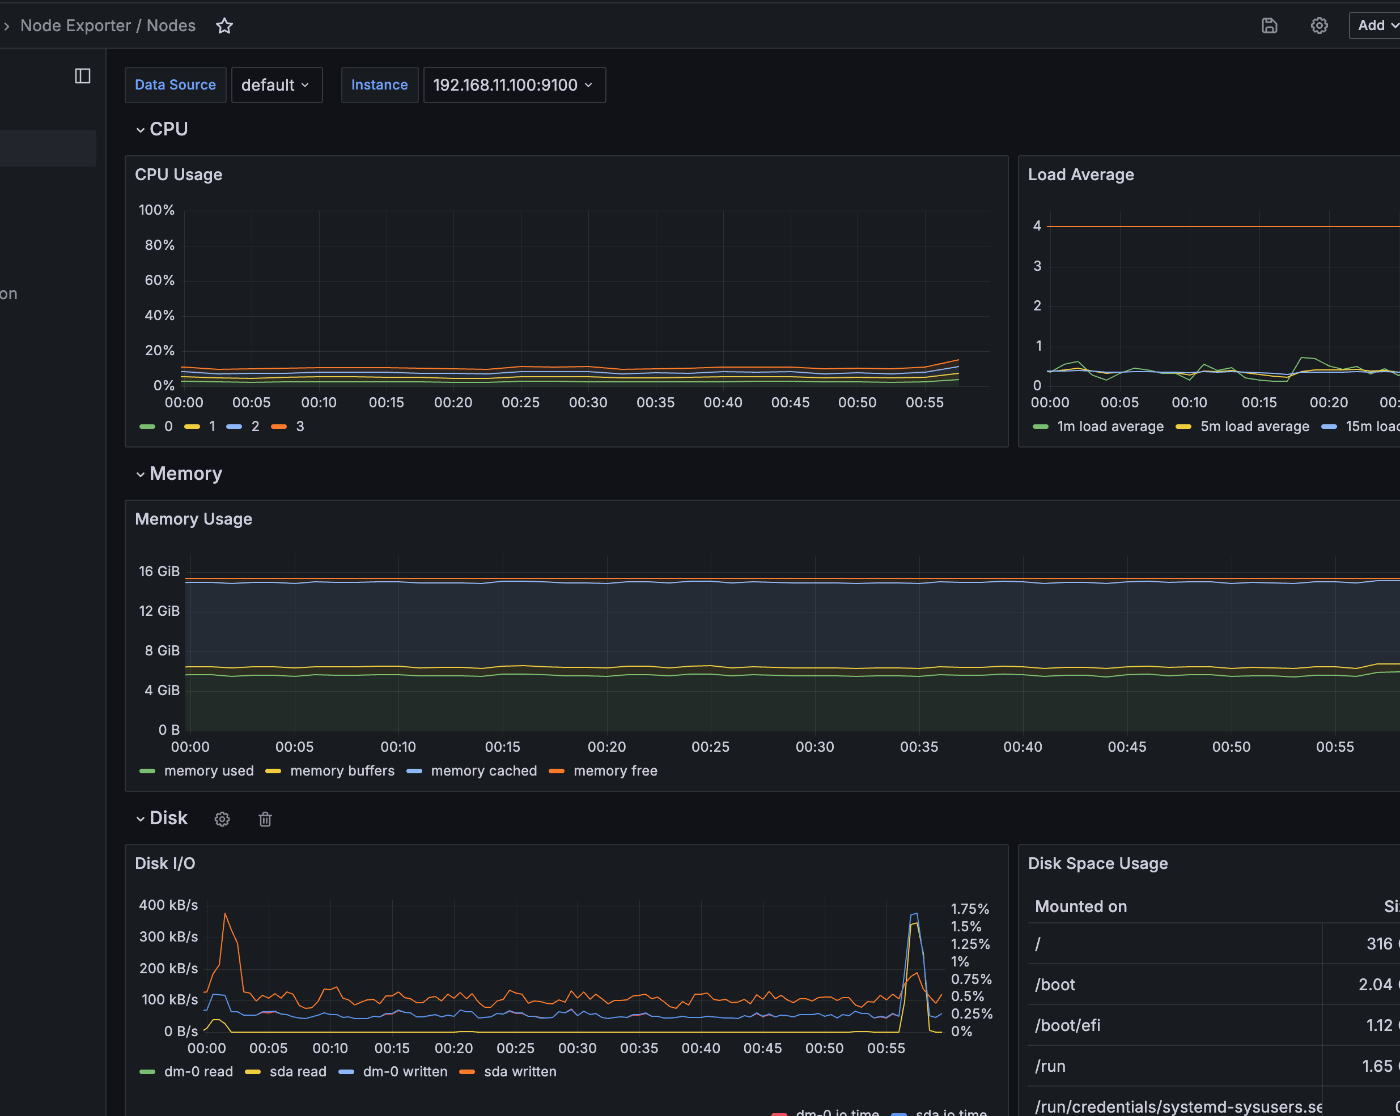Click the orange swatch for memory free
This screenshot has width=1400, height=1116.
pyautogui.click(x=556, y=771)
